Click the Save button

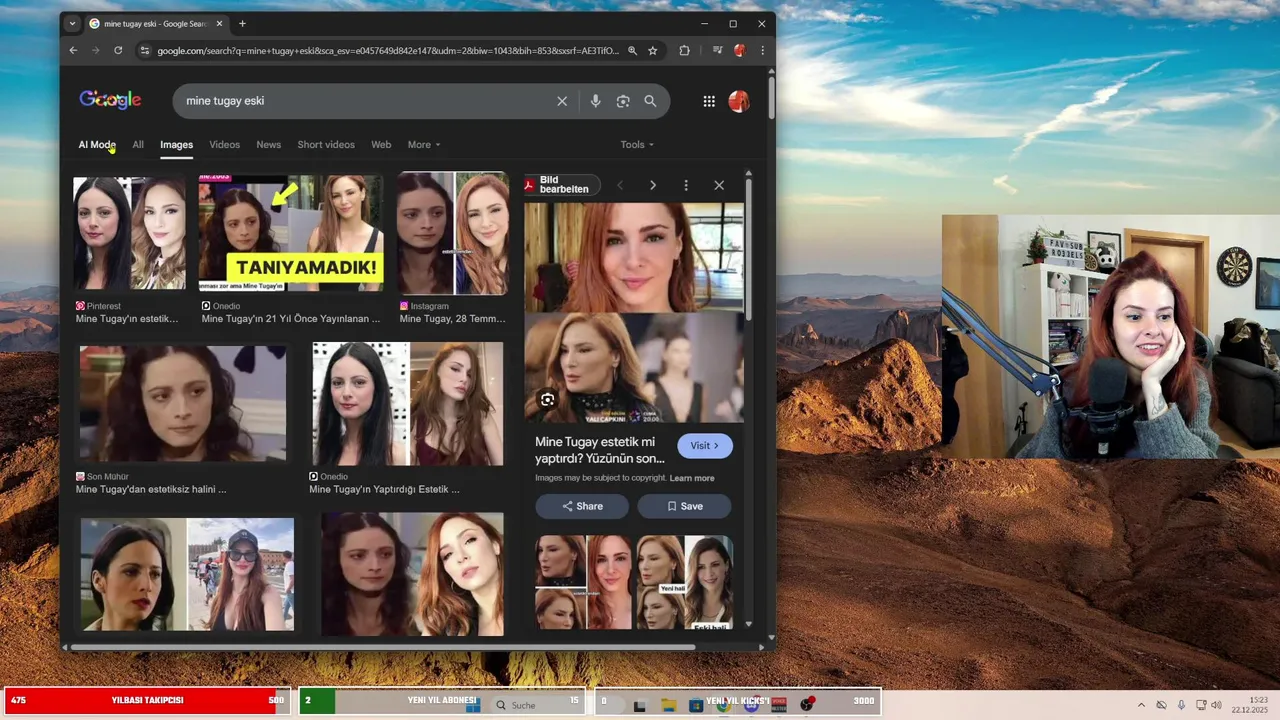[x=684, y=506]
